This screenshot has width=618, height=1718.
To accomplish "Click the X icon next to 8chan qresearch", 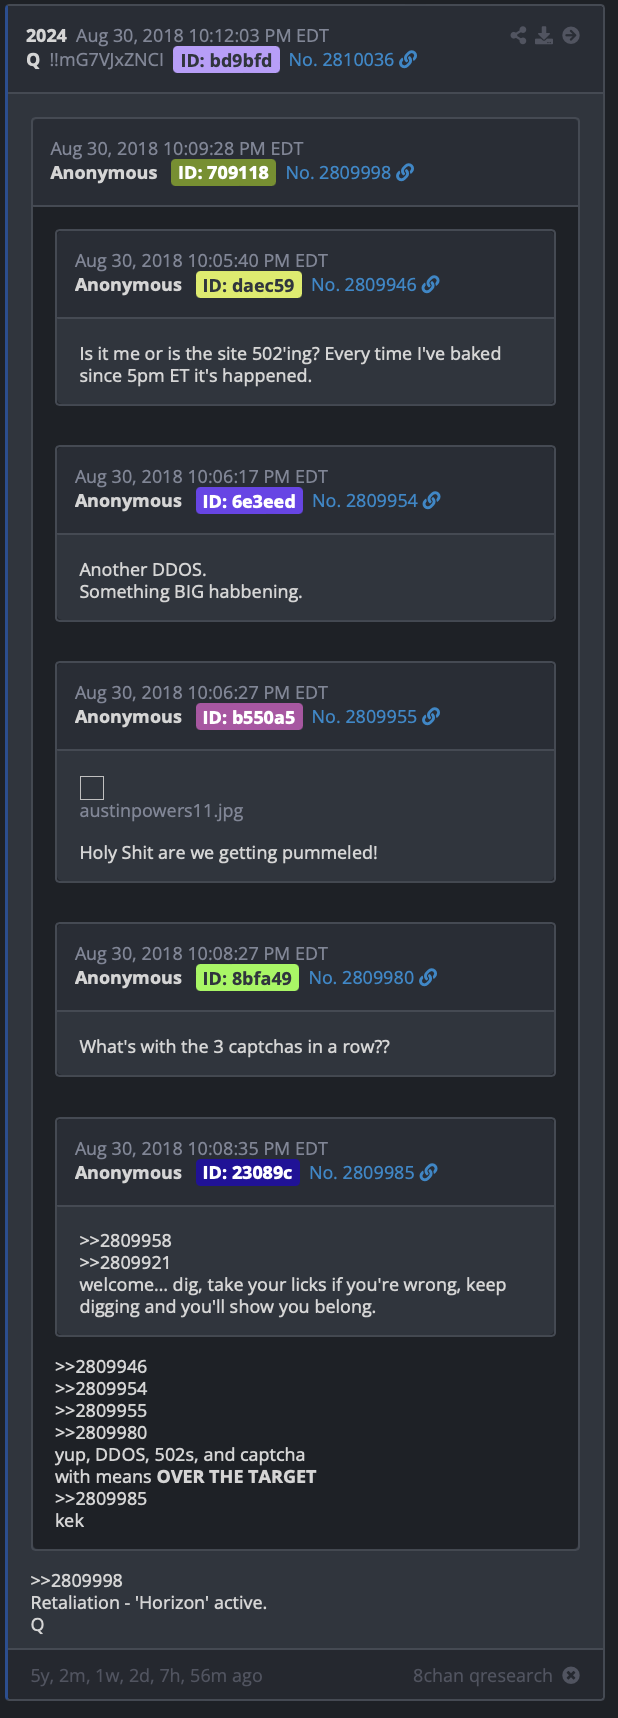I will [571, 1675].
